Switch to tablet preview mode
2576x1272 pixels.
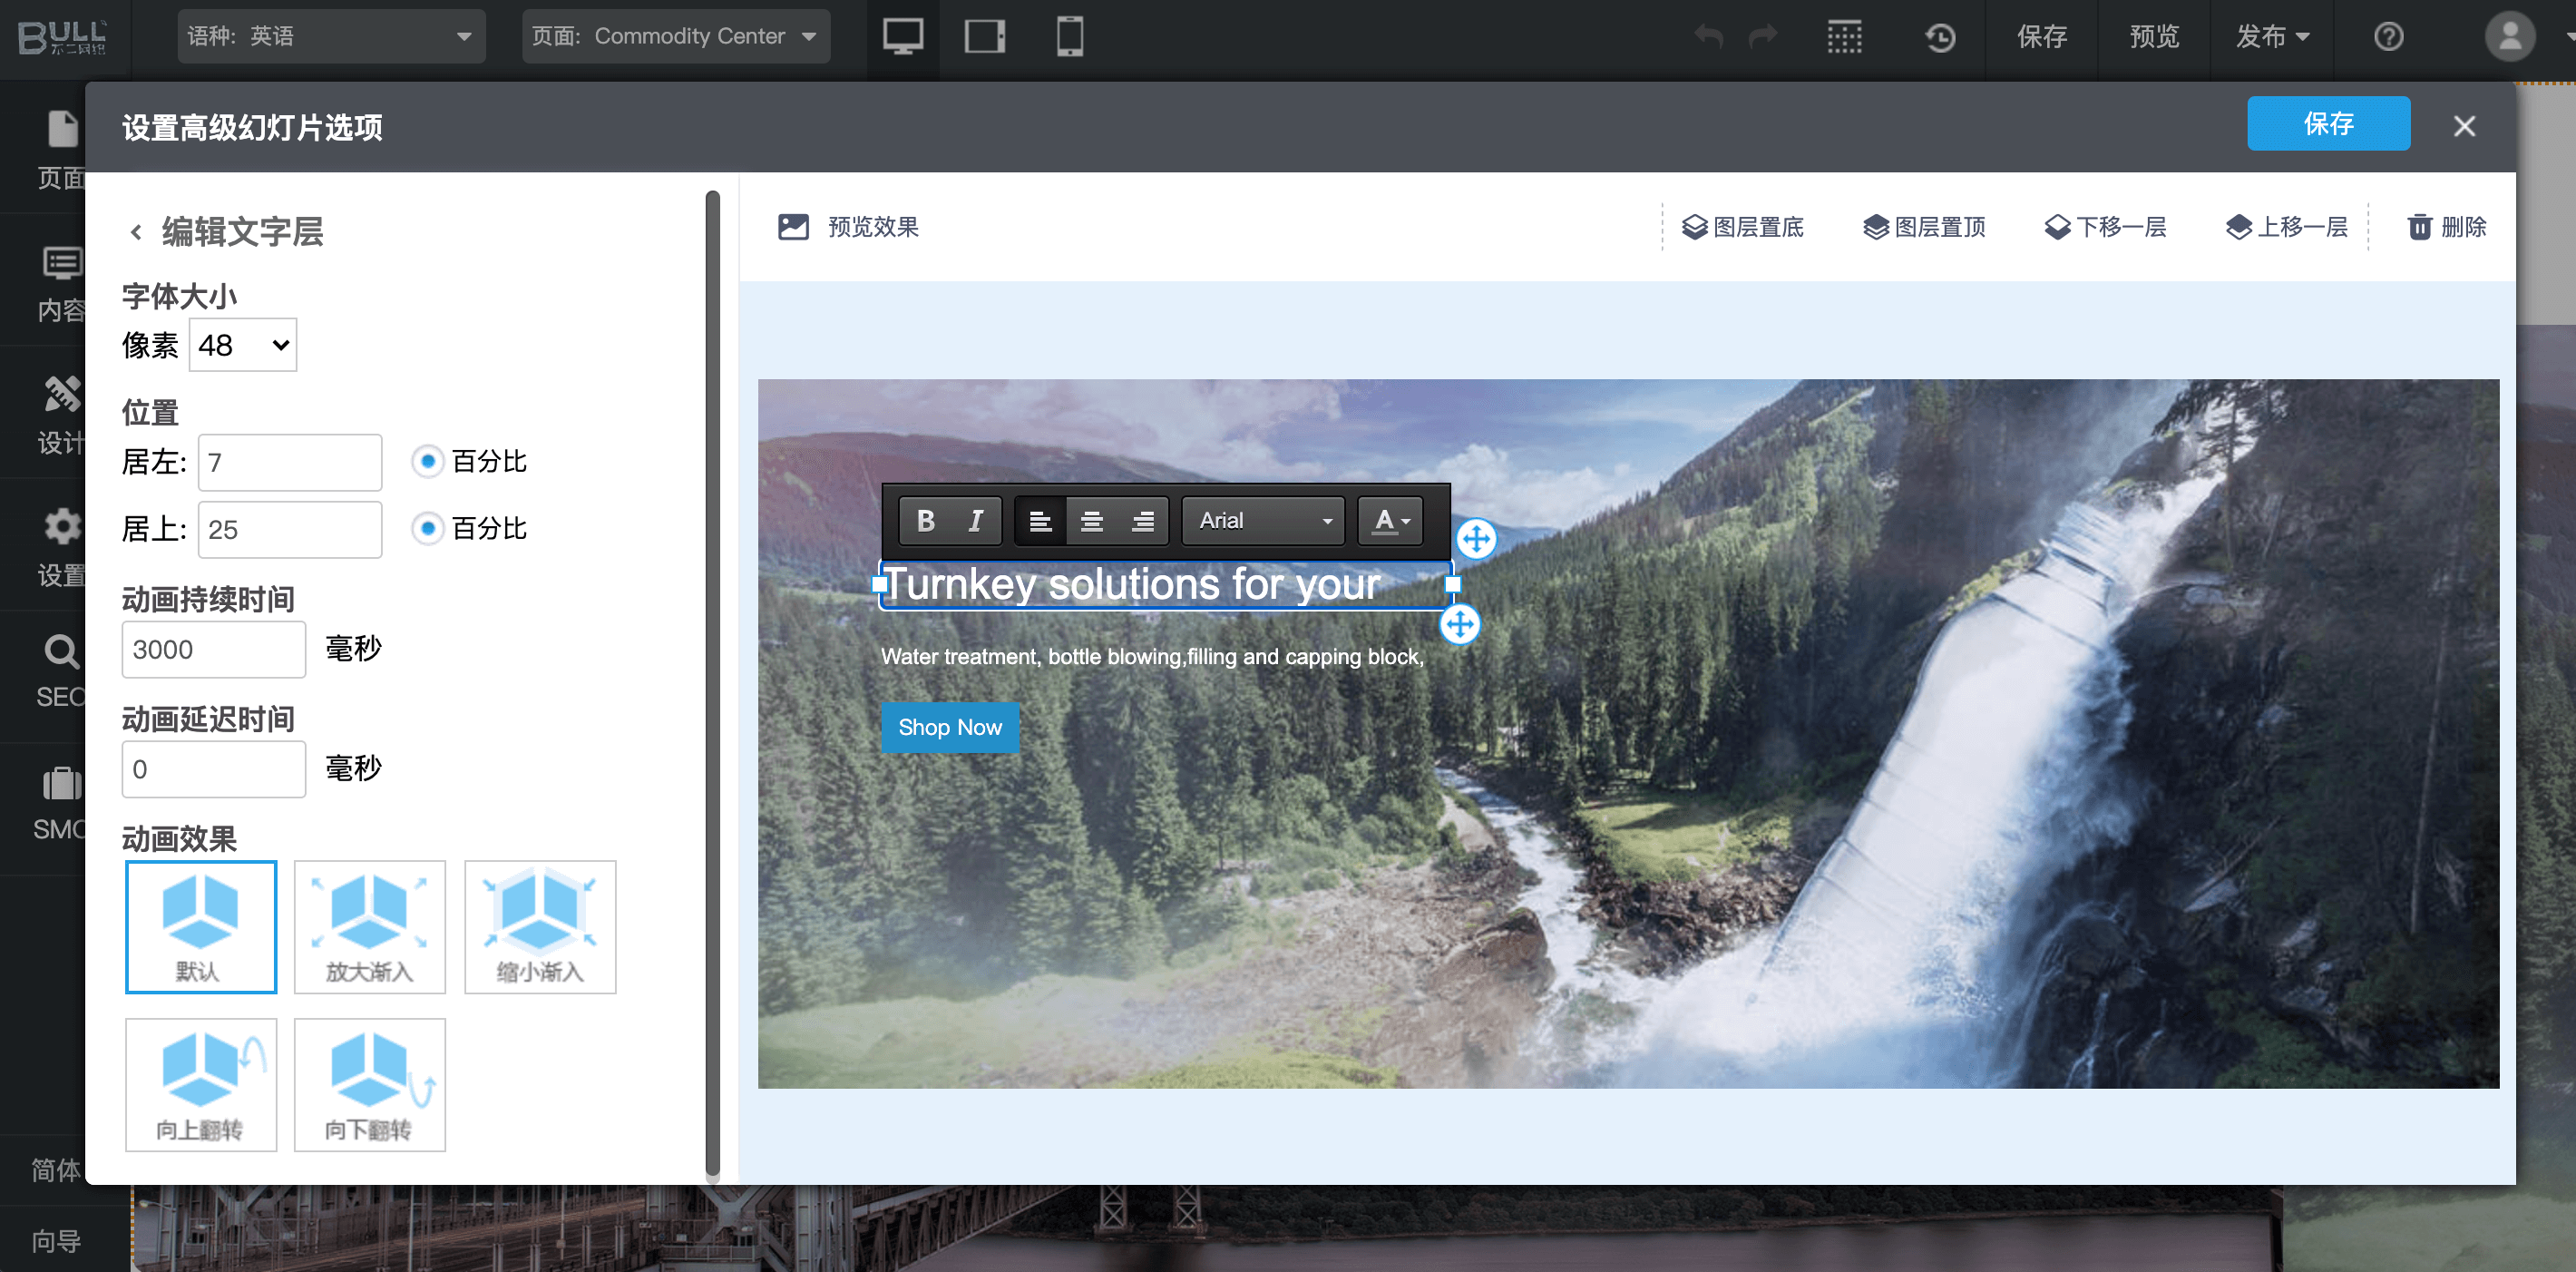pyautogui.click(x=984, y=37)
